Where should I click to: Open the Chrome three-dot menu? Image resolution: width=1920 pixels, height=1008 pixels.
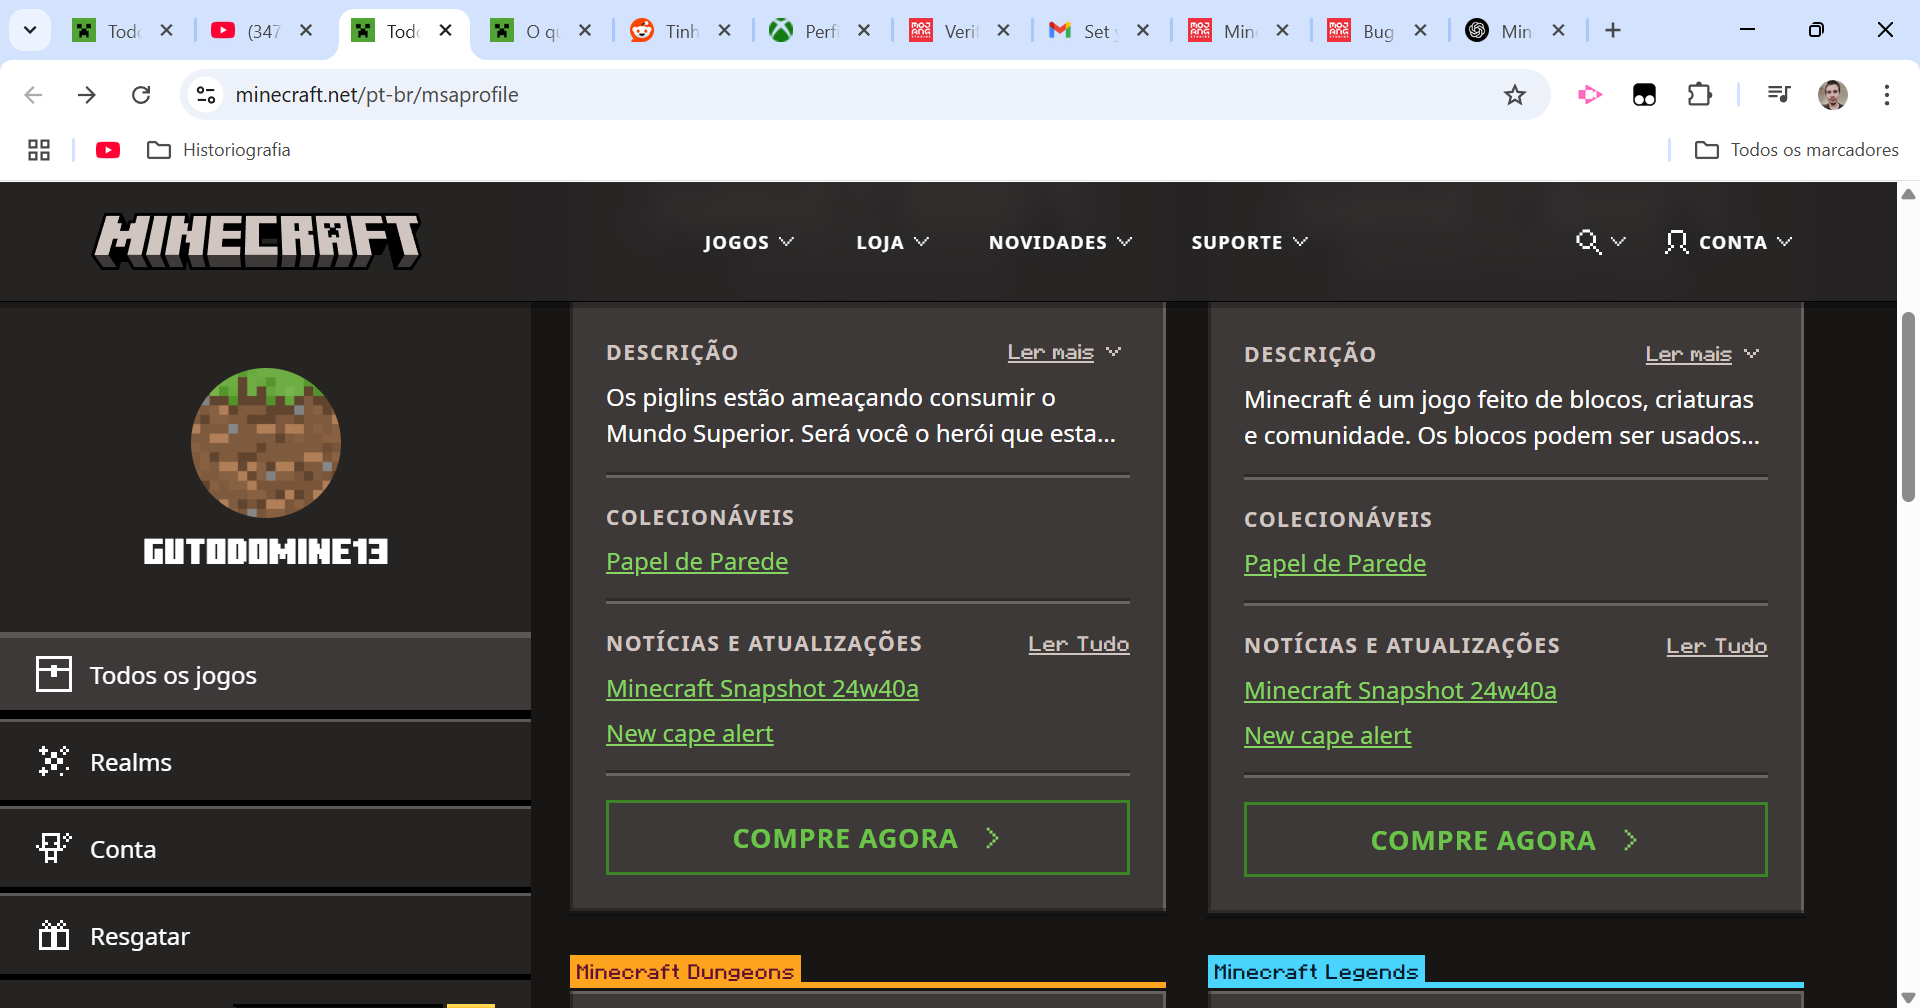[x=1887, y=95]
